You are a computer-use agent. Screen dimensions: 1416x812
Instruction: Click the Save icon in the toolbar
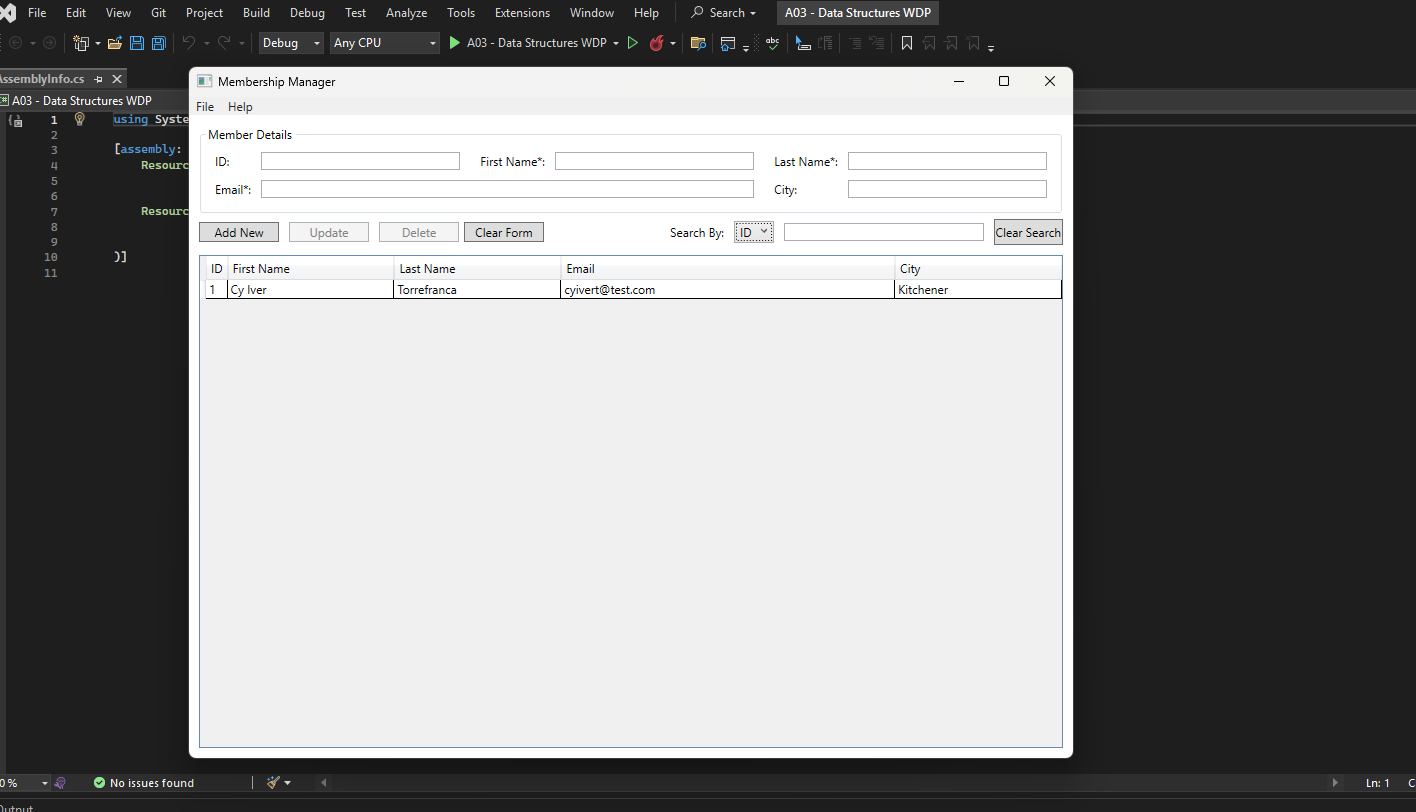(136, 43)
